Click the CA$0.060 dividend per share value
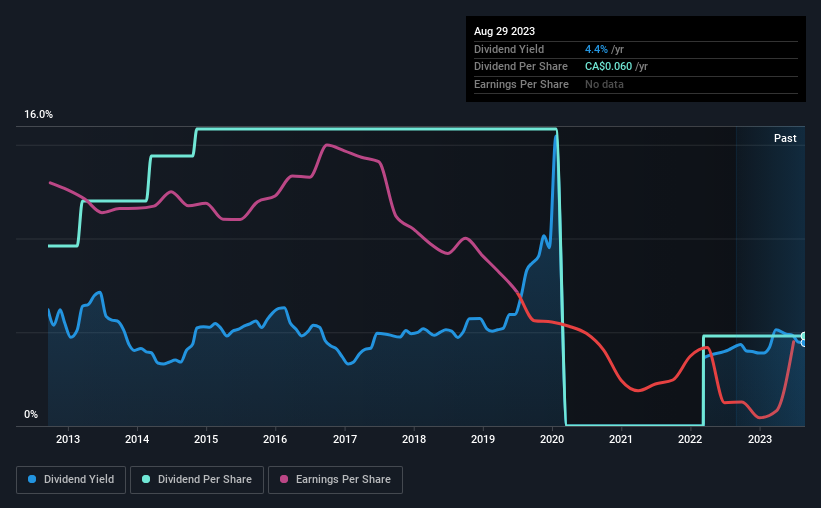This screenshot has height=508, width=821. tap(608, 67)
